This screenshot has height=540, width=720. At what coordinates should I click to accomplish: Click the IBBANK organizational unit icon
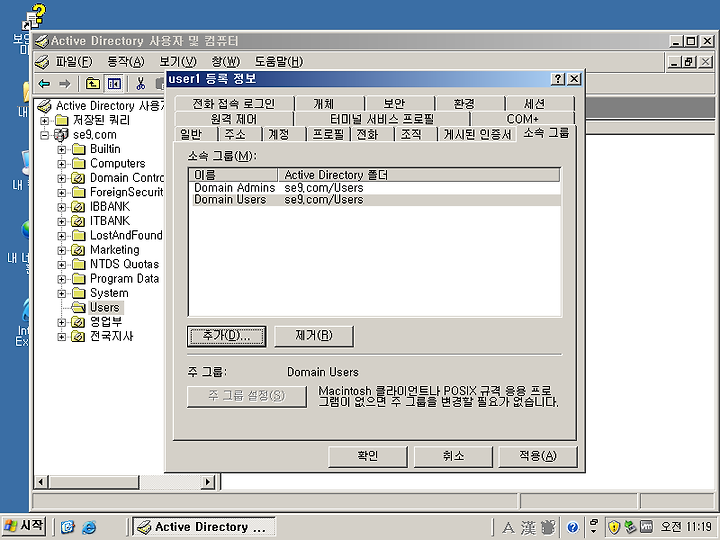click(x=78, y=207)
